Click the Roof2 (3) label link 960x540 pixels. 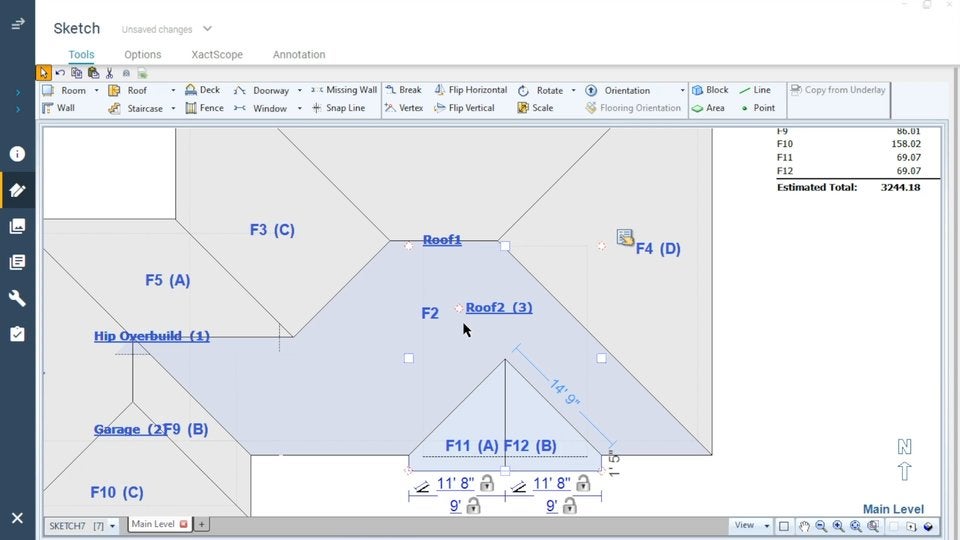pyautogui.click(x=499, y=307)
